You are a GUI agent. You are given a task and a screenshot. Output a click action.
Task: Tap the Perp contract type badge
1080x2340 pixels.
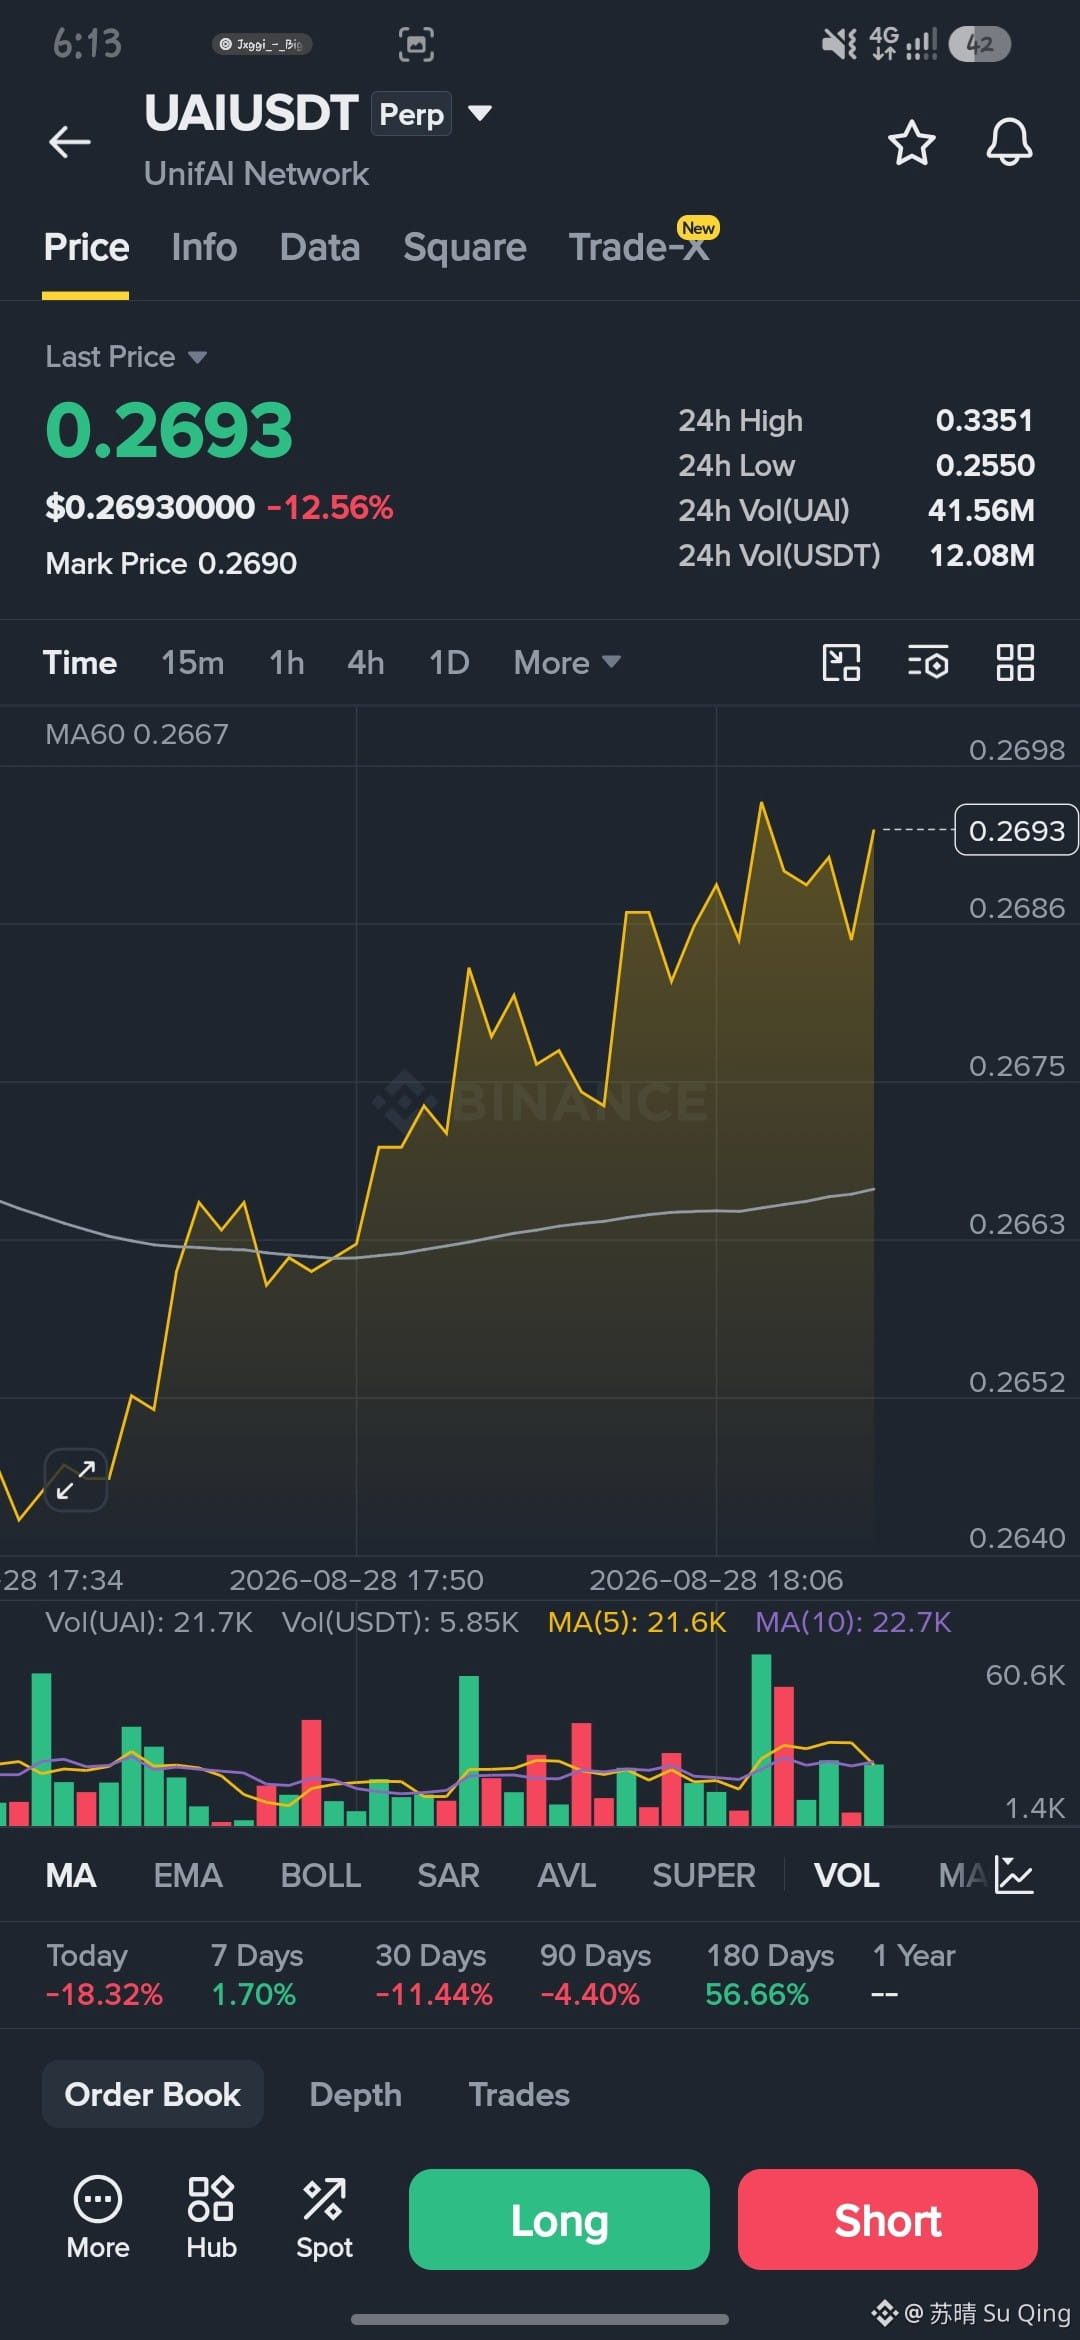click(x=411, y=114)
